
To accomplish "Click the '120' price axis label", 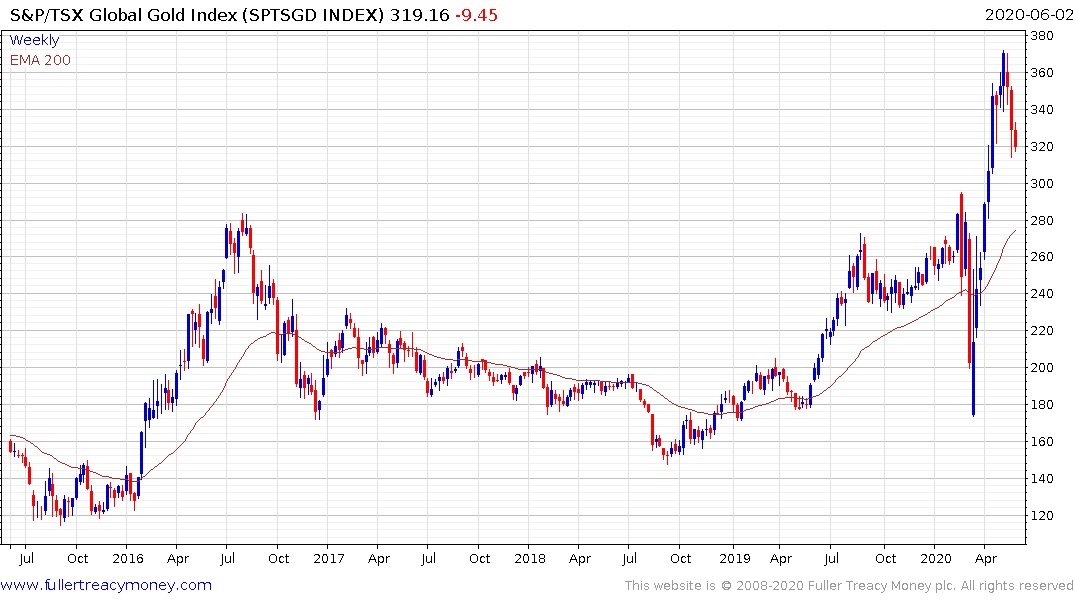I will pos(1042,516).
